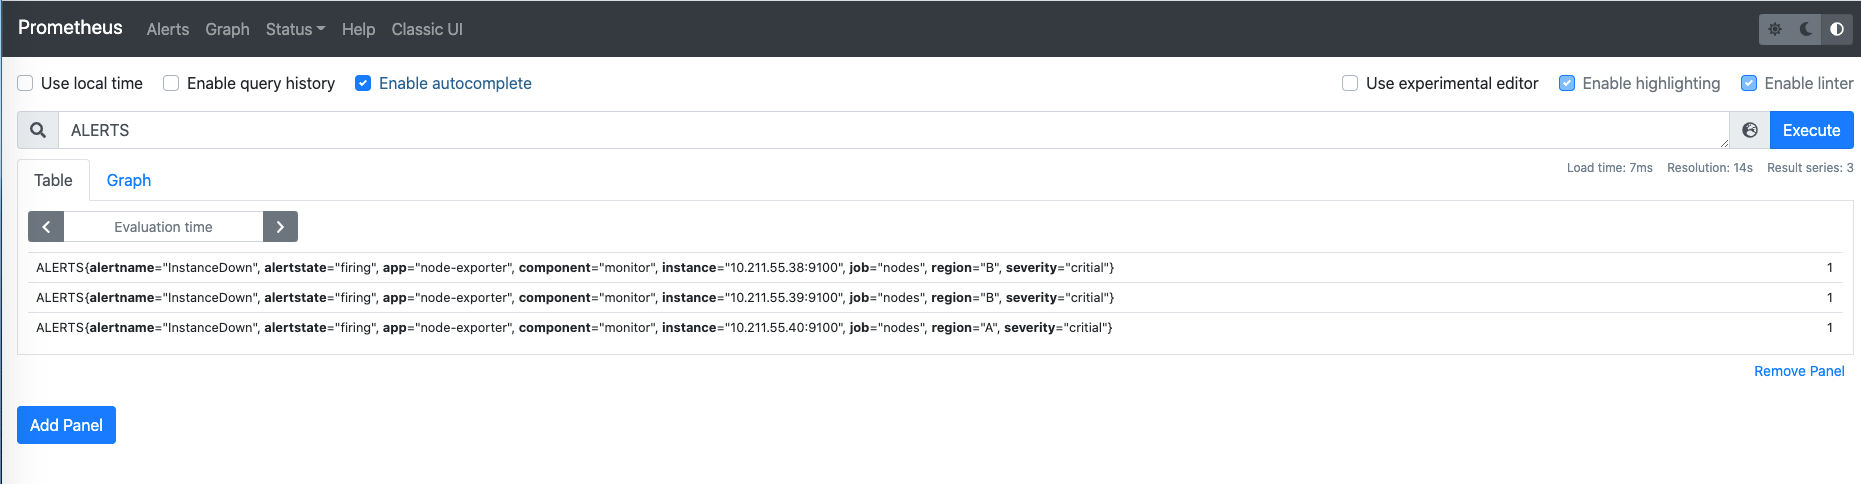
Task: Click the ALERTS expression input field
Action: tap(890, 130)
